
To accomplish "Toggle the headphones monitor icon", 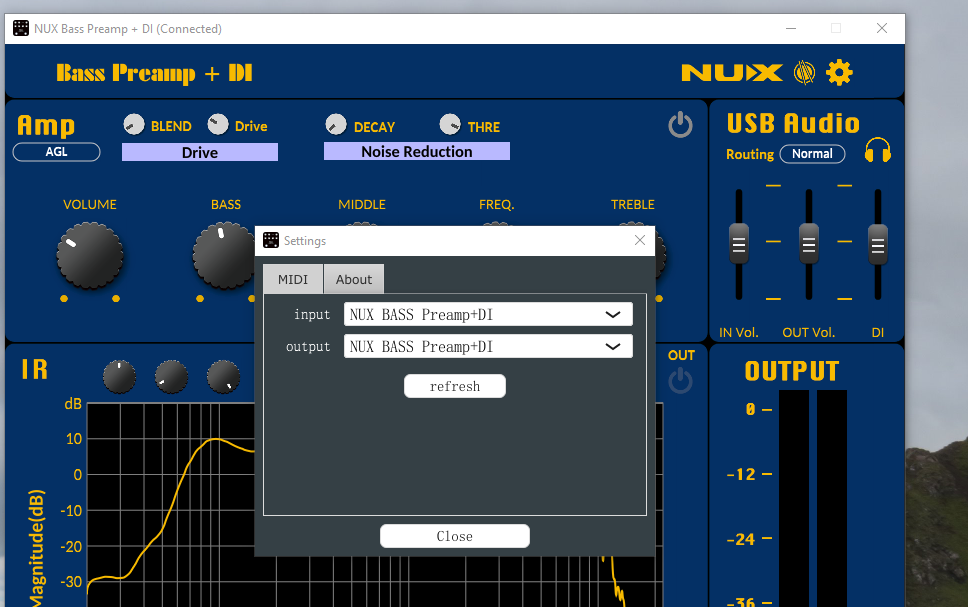I will pos(877,150).
